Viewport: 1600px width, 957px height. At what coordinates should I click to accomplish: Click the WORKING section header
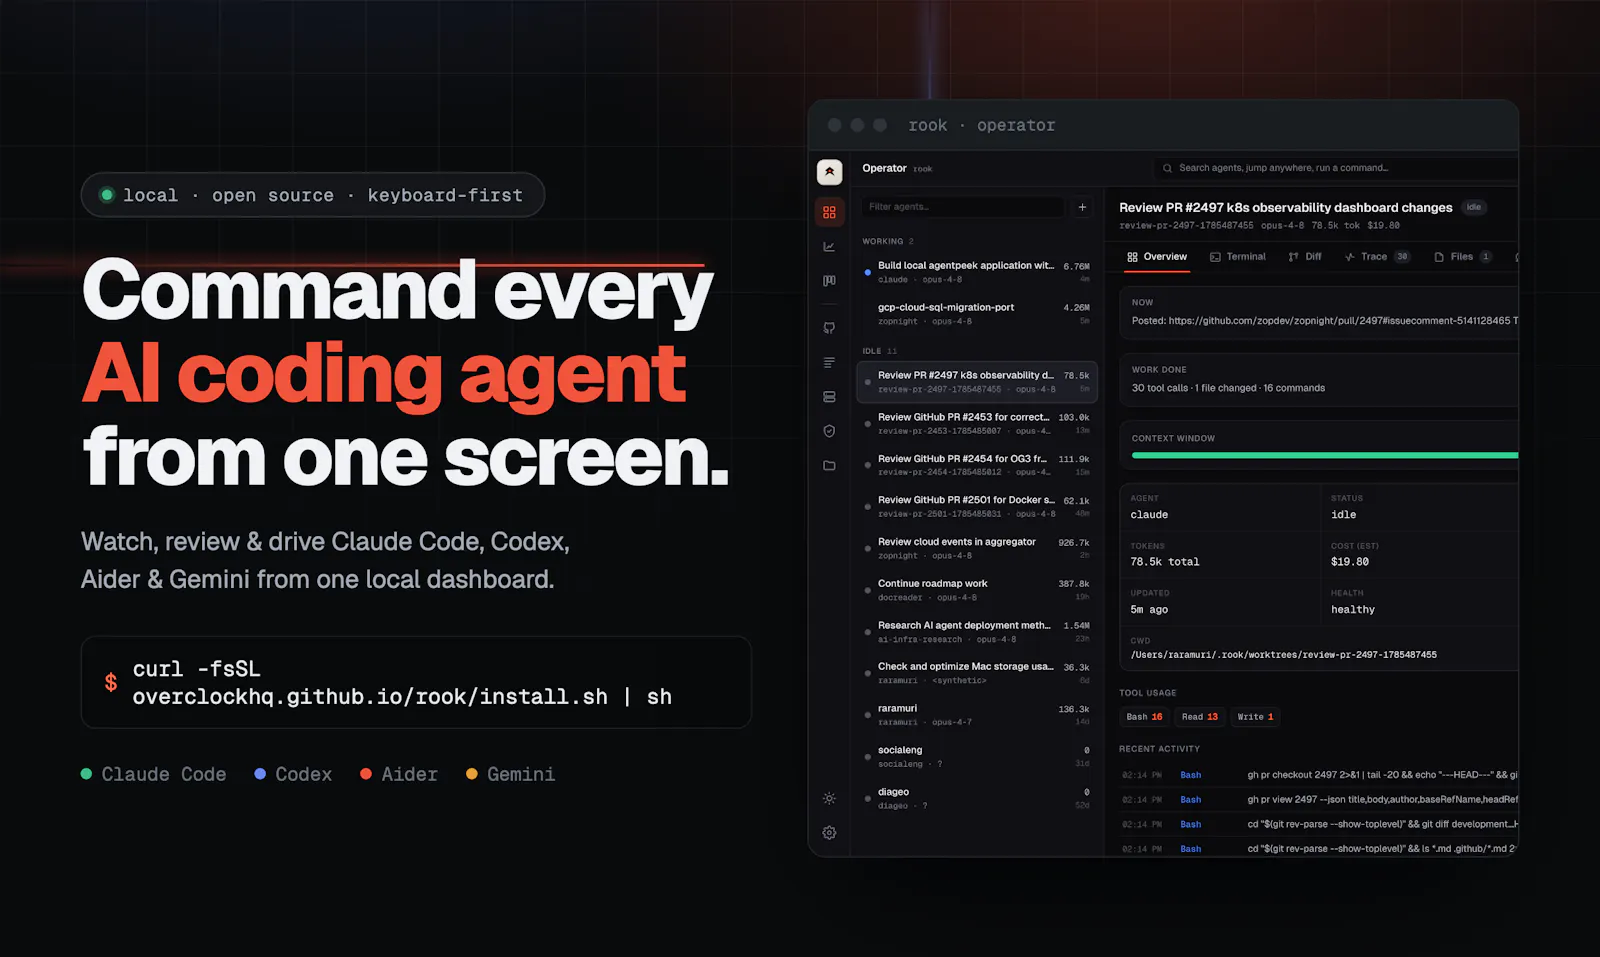click(888, 241)
